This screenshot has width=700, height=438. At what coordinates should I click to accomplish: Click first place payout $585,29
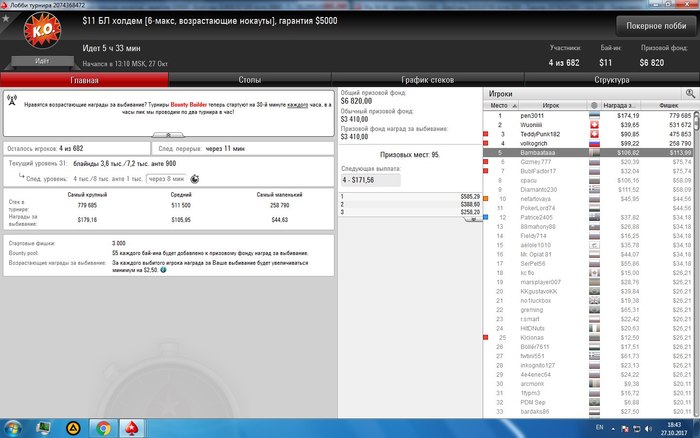pyautogui.click(x=470, y=196)
